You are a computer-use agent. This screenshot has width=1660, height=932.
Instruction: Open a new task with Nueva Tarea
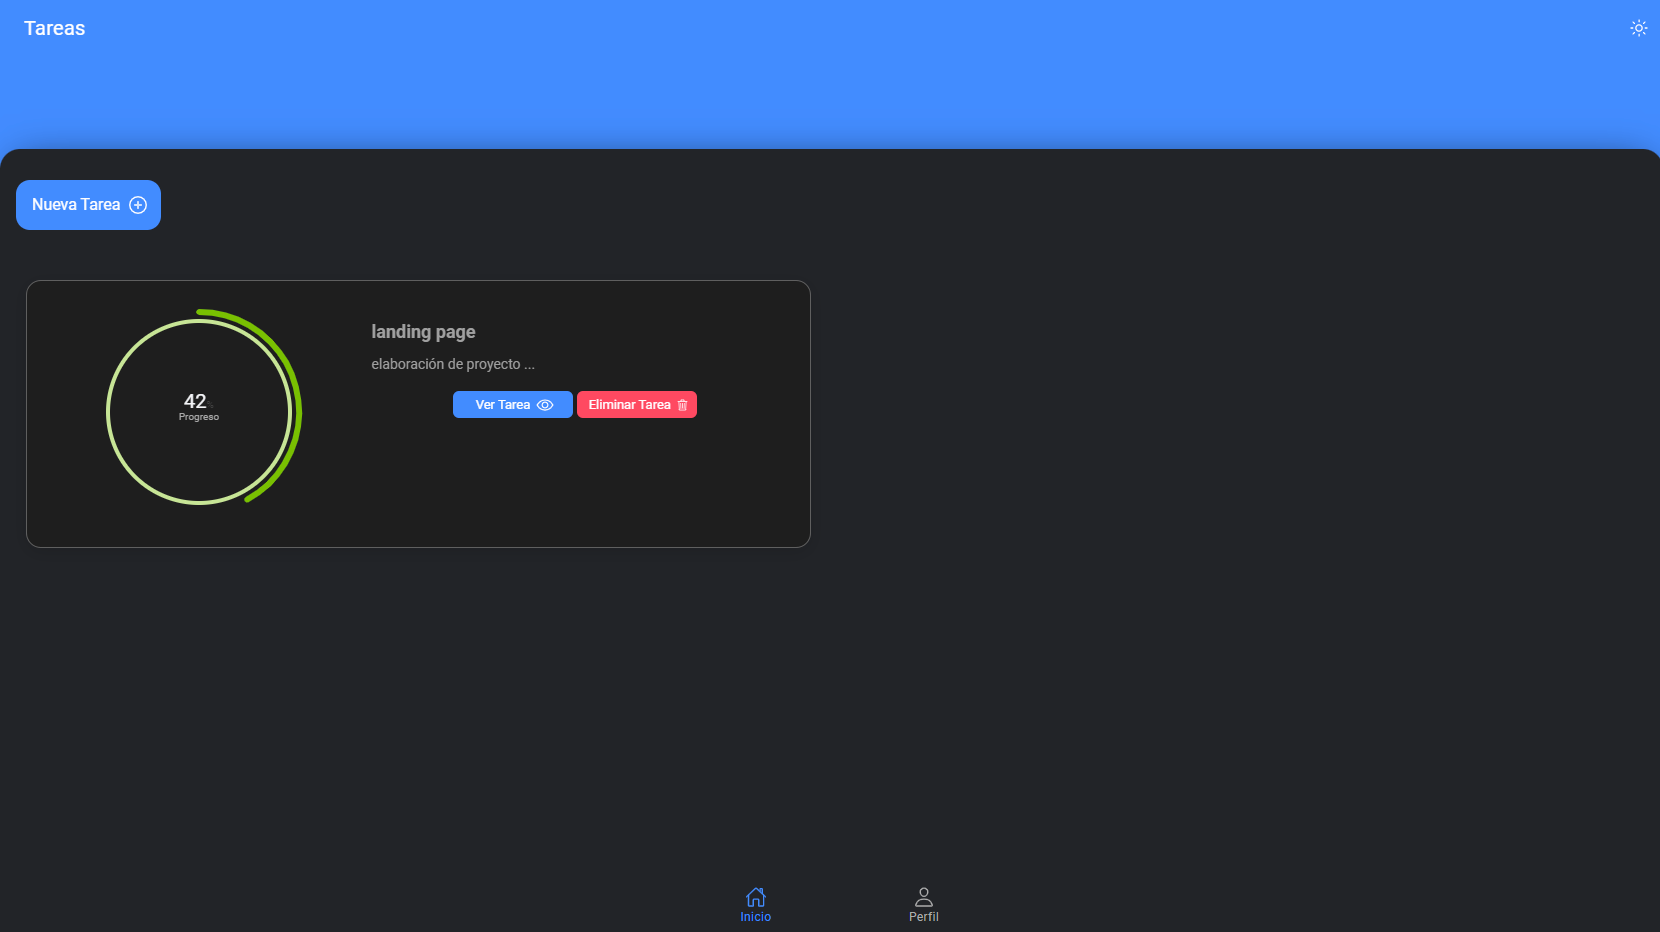88,205
